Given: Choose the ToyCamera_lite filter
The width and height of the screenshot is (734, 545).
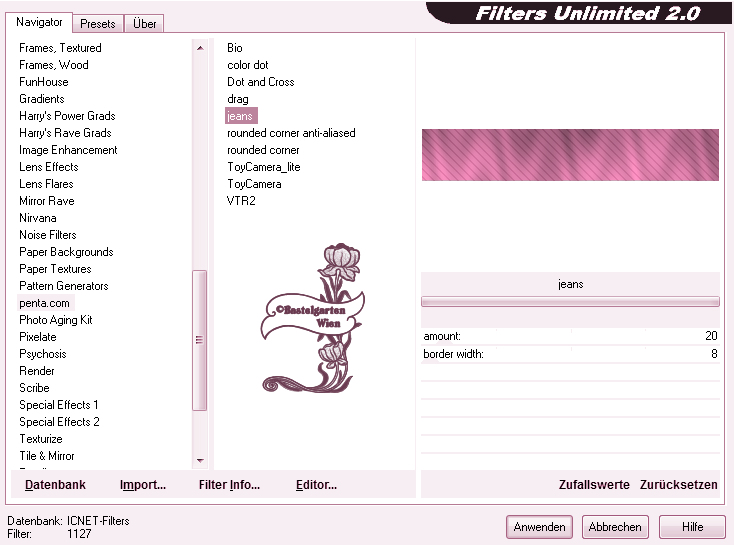Looking at the screenshot, I should tap(264, 167).
